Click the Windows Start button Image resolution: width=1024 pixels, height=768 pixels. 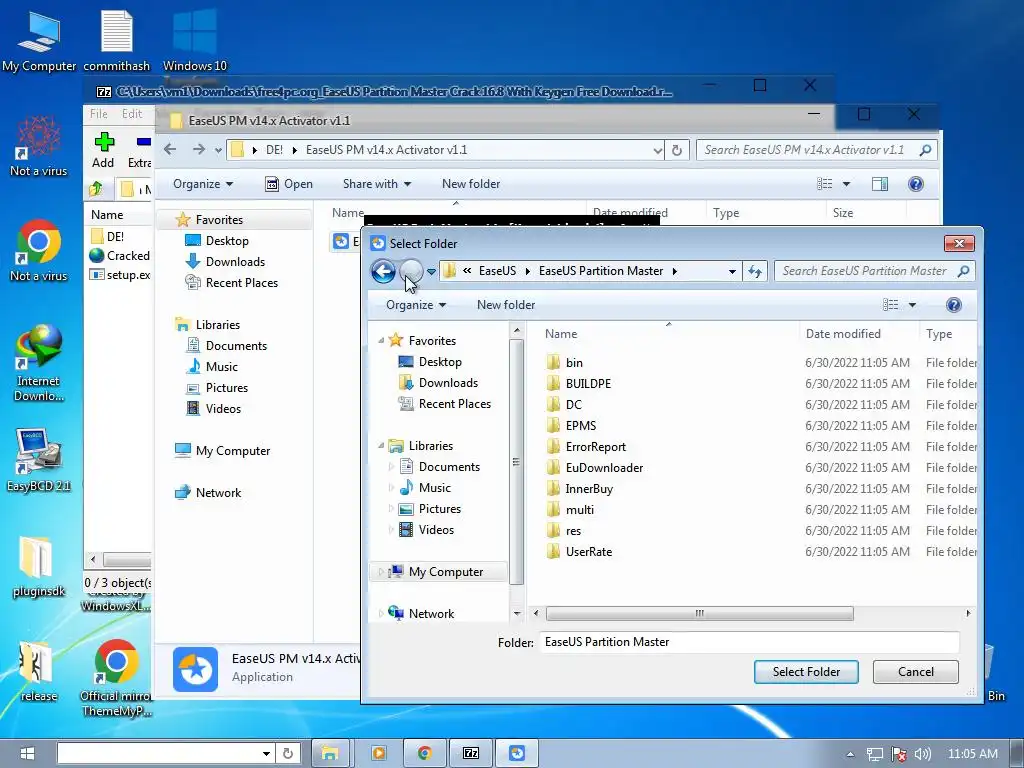coord(26,754)
